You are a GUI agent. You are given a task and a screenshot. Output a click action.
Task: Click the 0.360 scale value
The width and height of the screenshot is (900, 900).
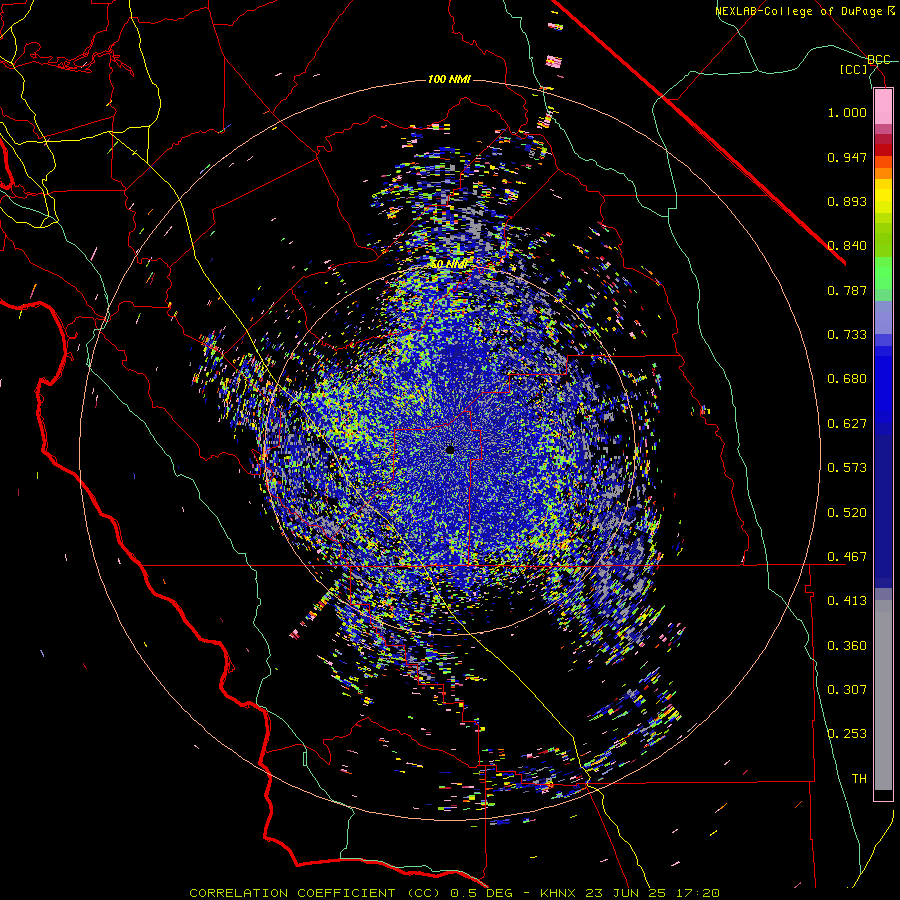(847, 646)
